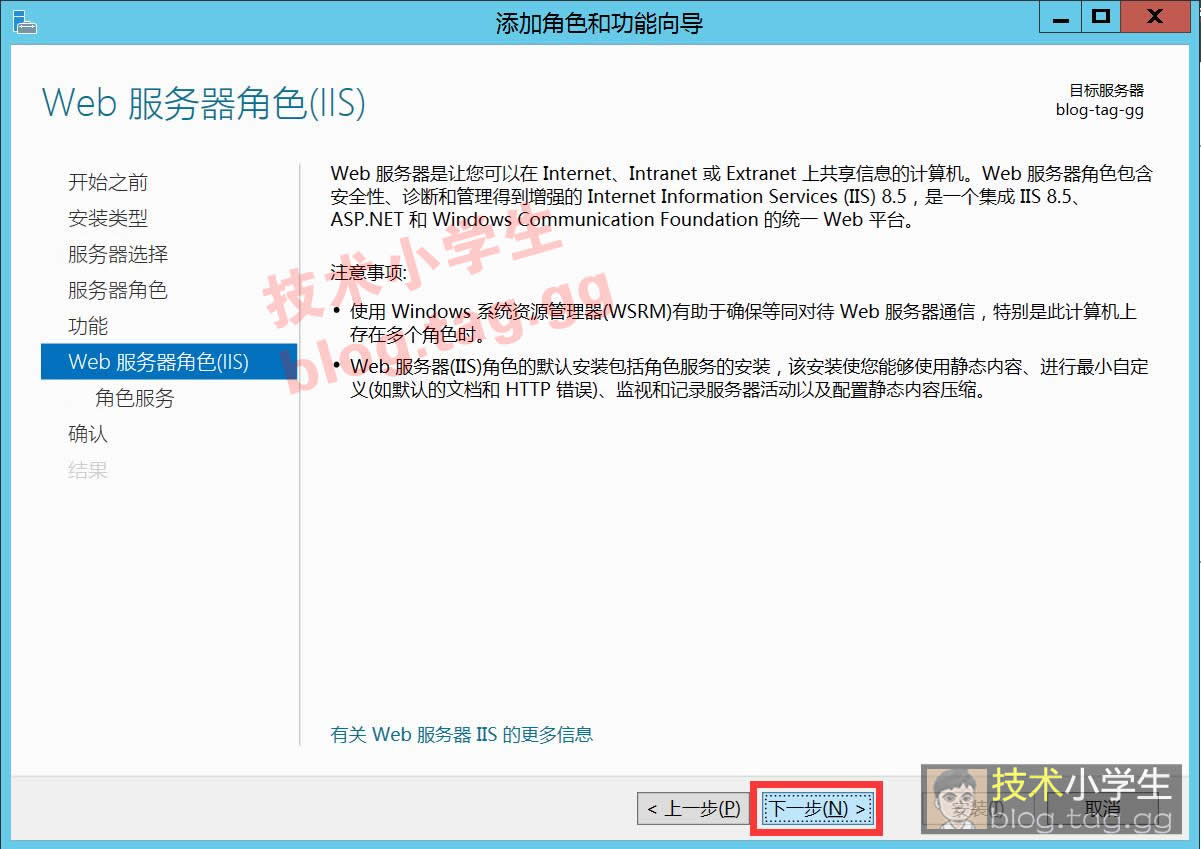1201x849 pixels.
Task: Maximize the wizard window
Action: (x=1101, y=17)
